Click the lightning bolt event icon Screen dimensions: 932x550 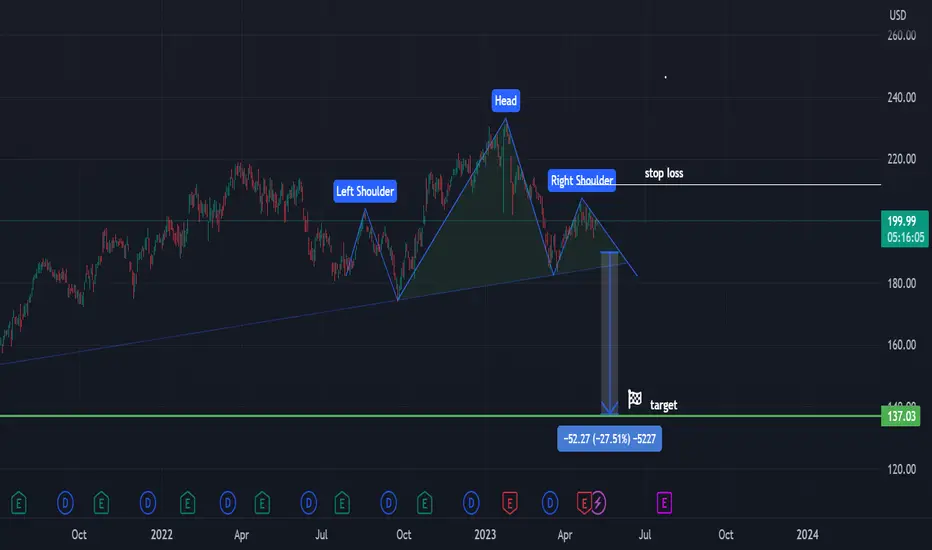point(598,503)
